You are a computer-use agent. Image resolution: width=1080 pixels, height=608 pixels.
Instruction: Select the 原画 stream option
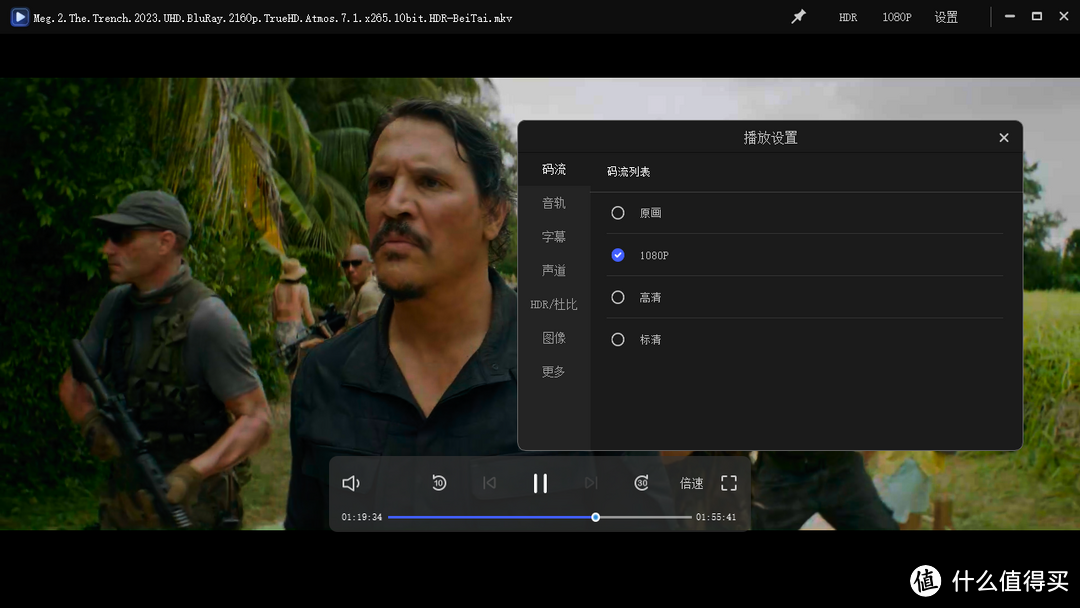(804, 213)
